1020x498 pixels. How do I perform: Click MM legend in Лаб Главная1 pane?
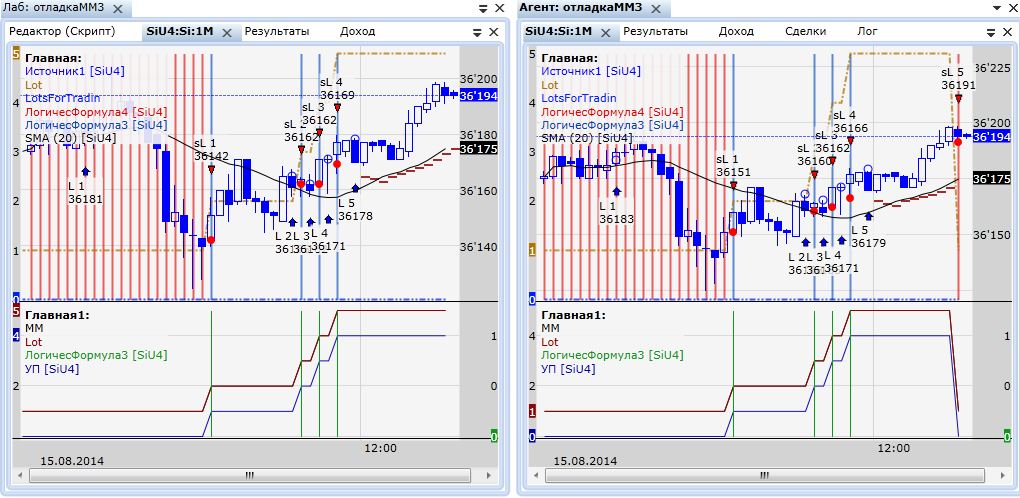33,328
